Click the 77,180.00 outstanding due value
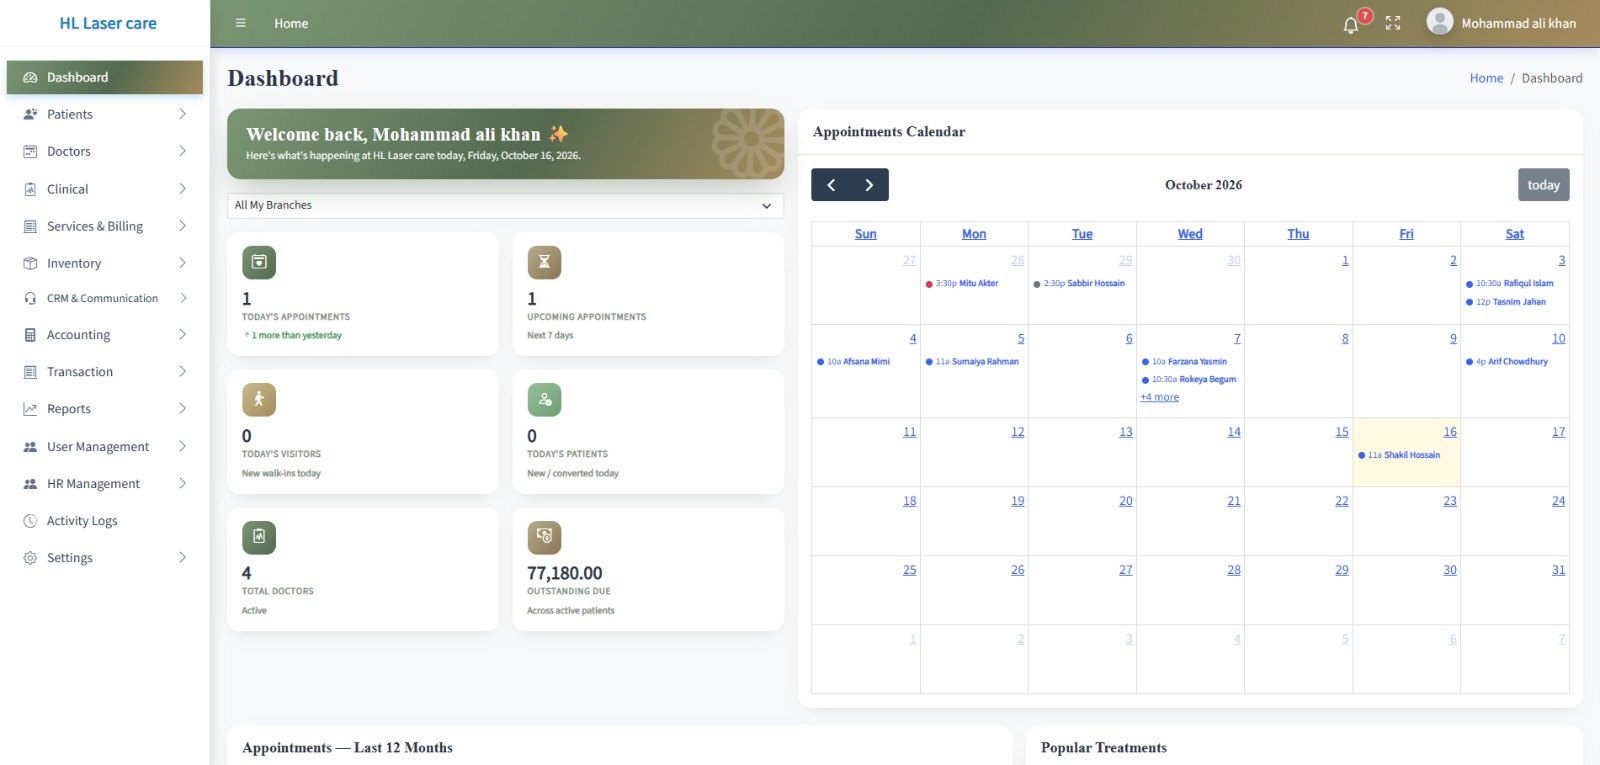 (565, 573)
